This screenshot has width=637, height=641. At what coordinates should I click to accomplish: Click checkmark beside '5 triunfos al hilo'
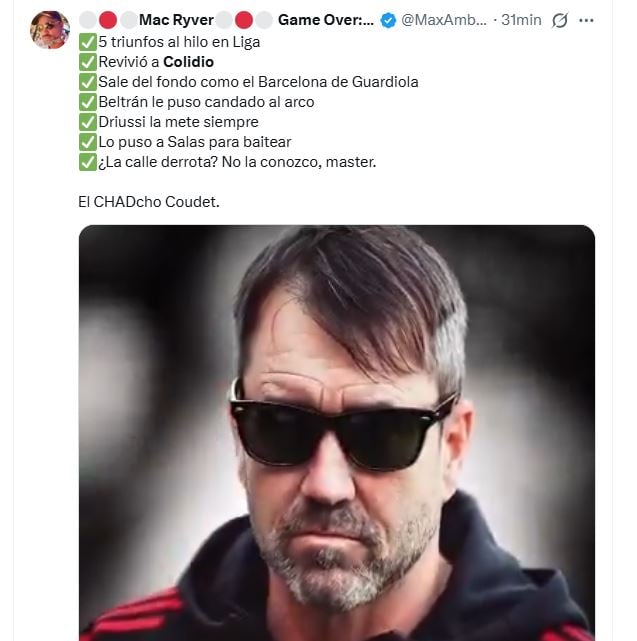tap(87, 42)
